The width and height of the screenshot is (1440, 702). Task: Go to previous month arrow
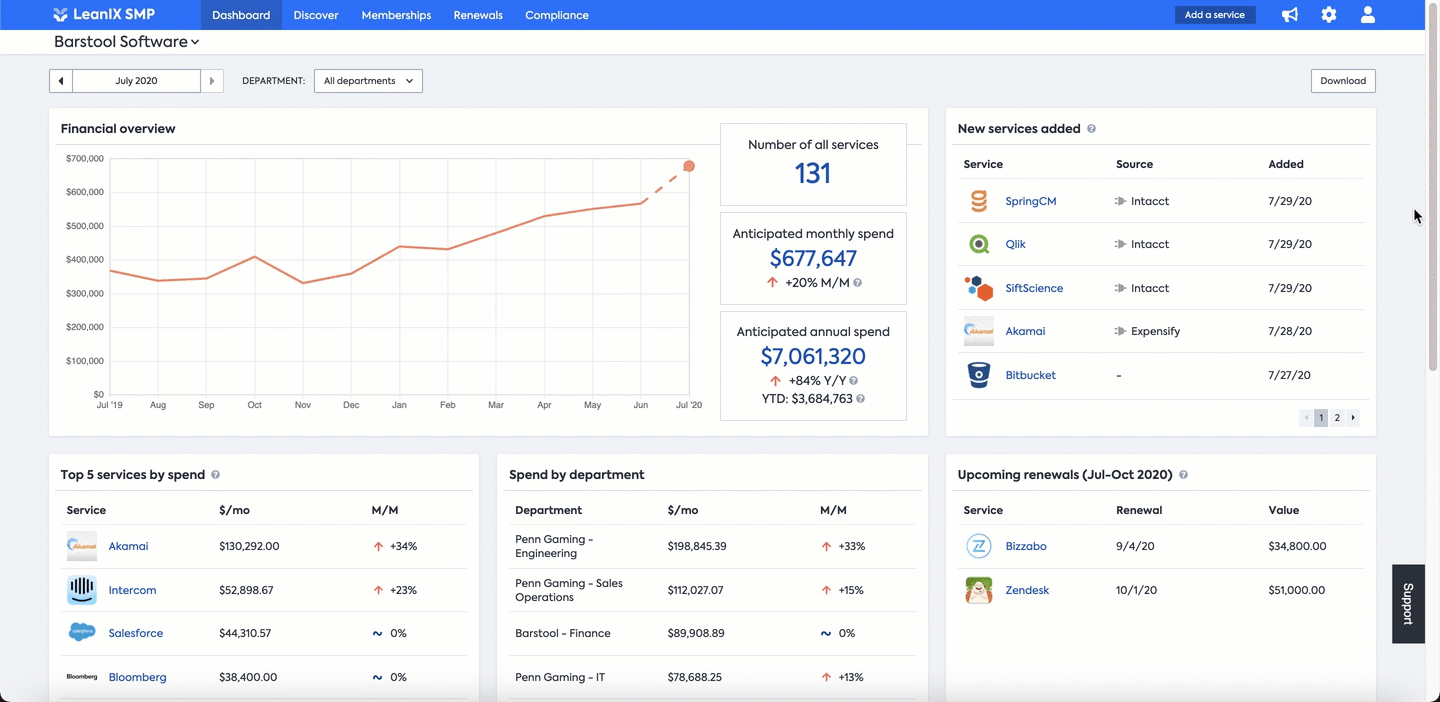click(x=61, y=81)
